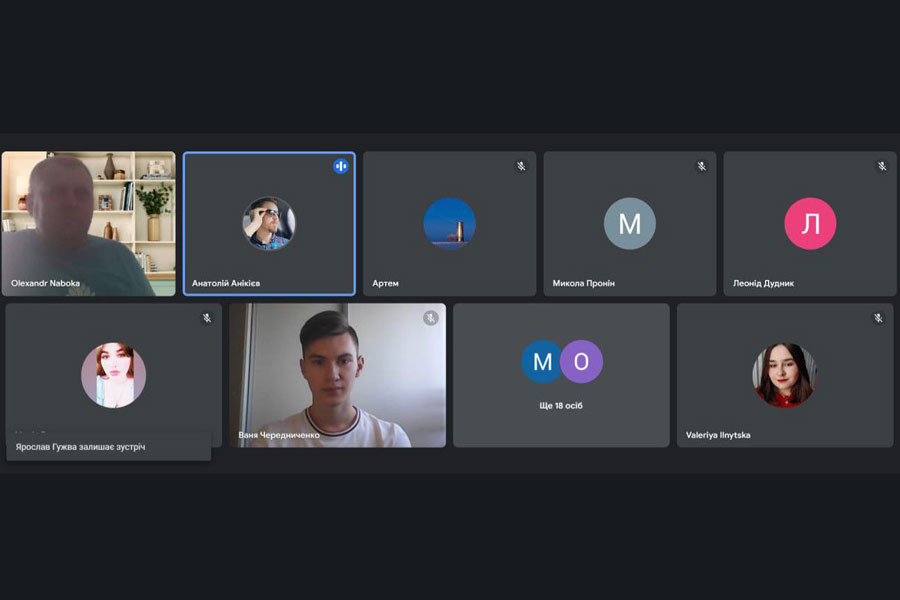This screenshot has height=600, width=900.
Task: Click the 'Ярослав Гужва залишає зустріч' notification
Action: 108,447
